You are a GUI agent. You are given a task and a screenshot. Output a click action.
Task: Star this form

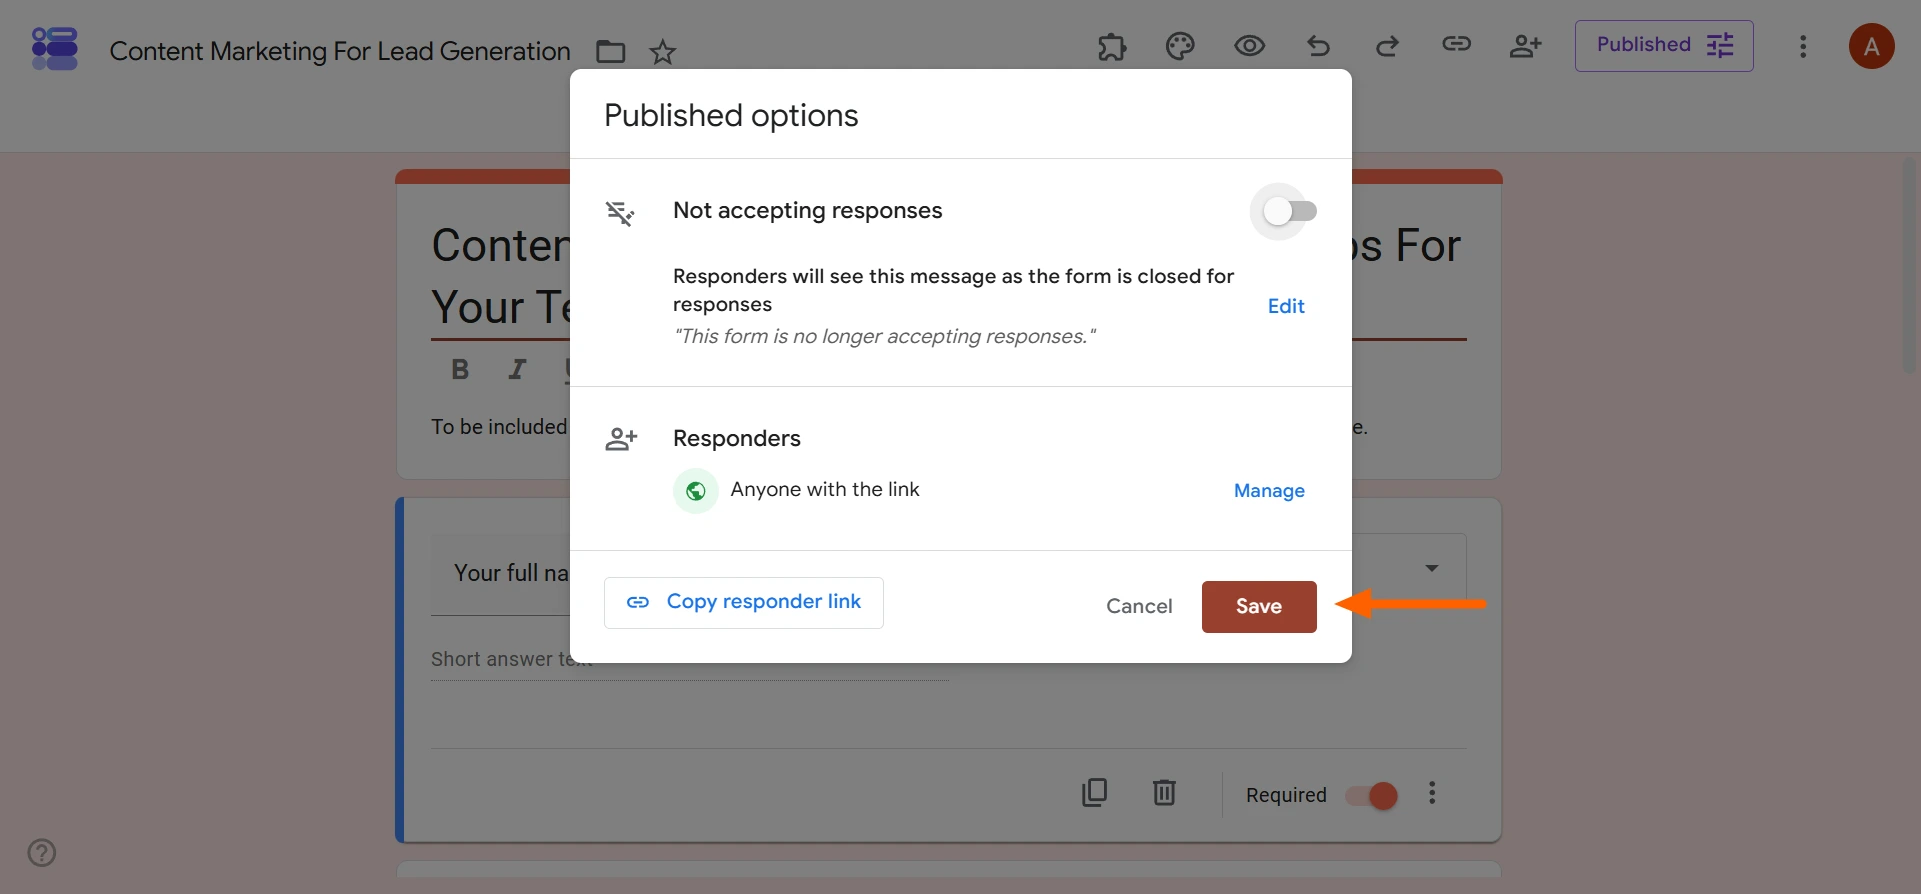(663, 51)
